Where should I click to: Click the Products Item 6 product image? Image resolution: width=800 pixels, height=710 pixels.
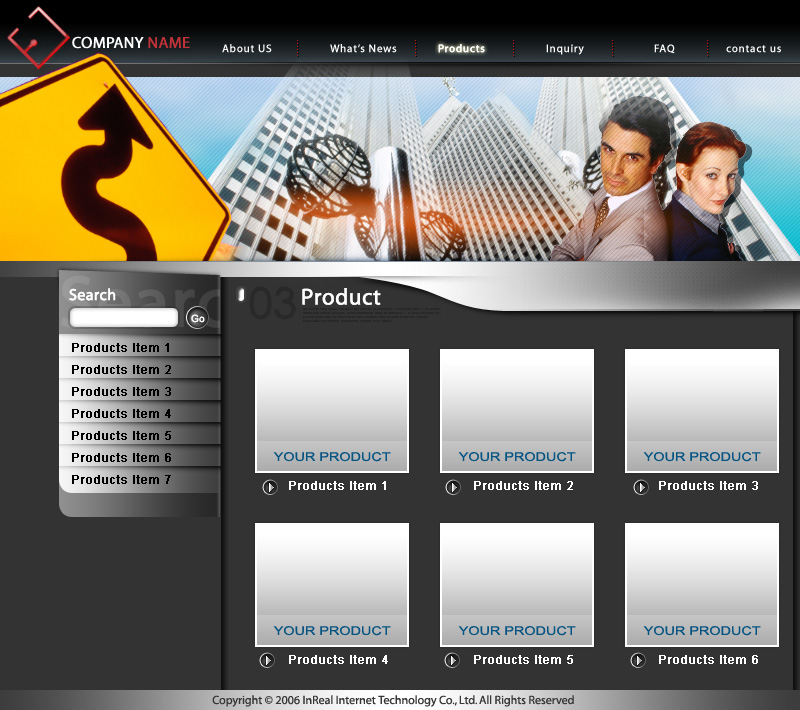coord(702,584)
